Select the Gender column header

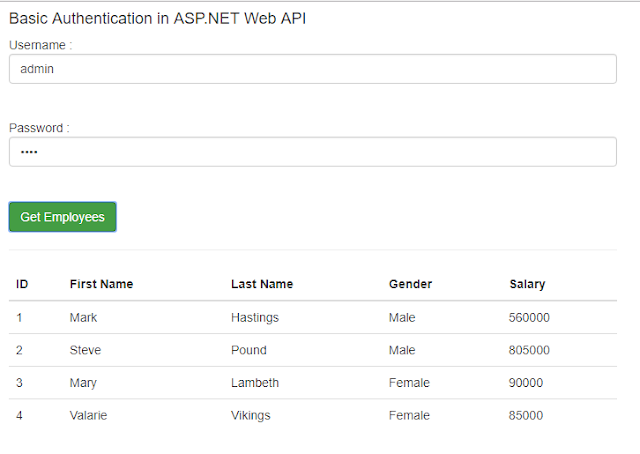tap(410, 284)
